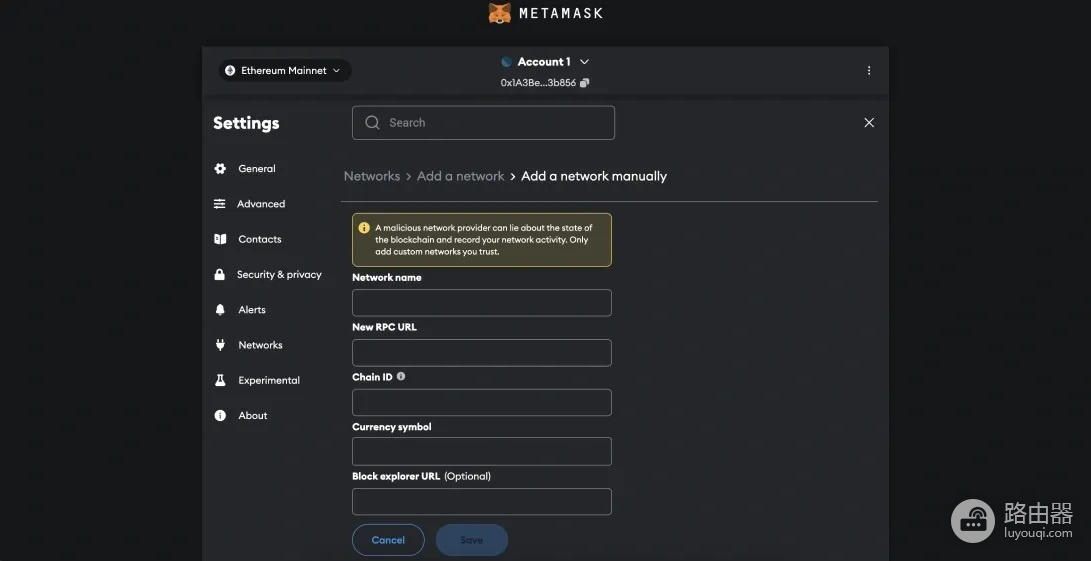Click the General gear icon
The width and height of the screenshot is (1091, 561).
(220, 168)
